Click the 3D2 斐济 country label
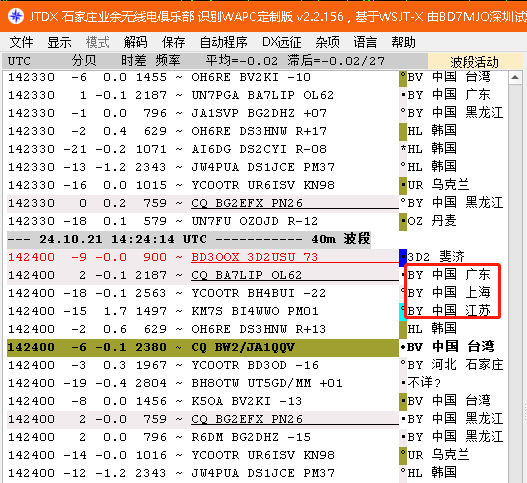527x483 pixels. [436, 257]
